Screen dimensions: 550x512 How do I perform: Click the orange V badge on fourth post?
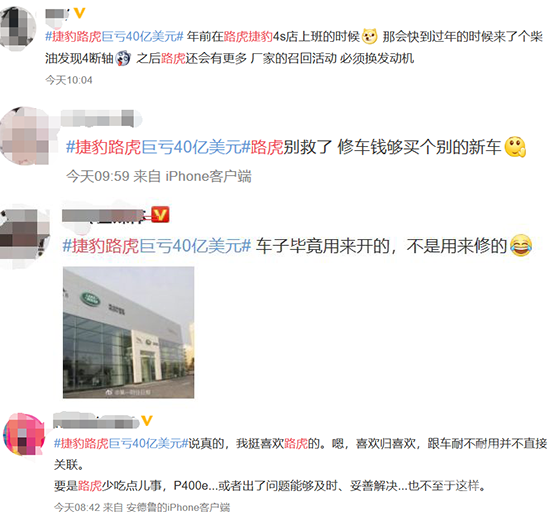(147, 420)
